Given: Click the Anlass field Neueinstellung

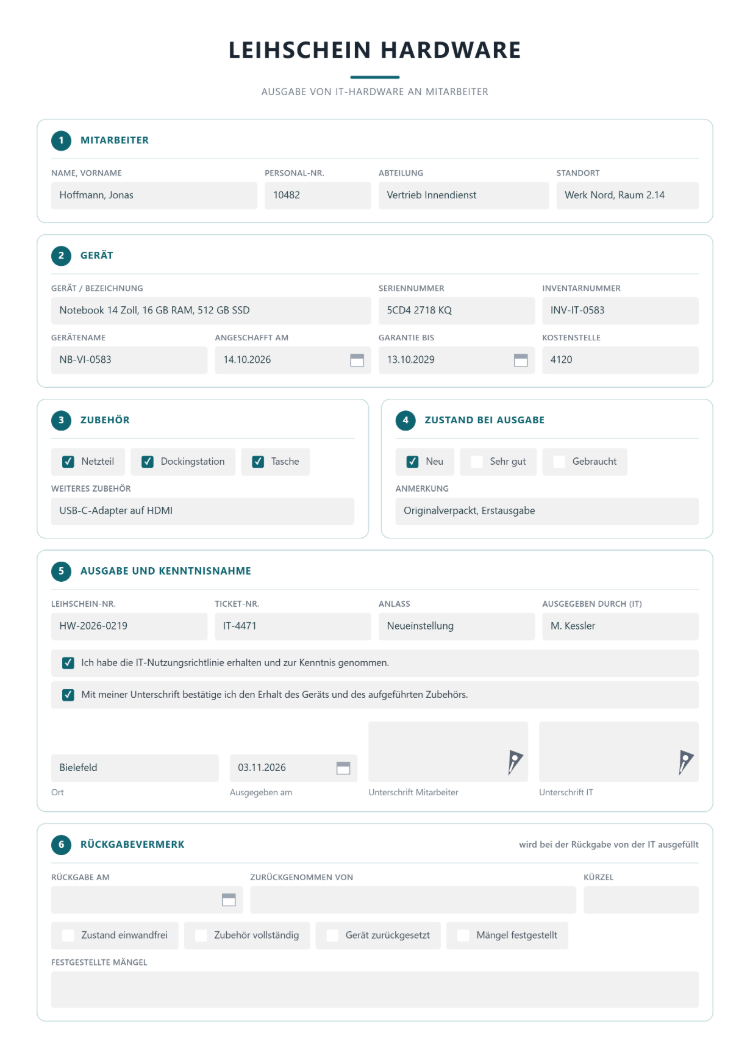Looking at the screenshot, I should tap(456, 627).
